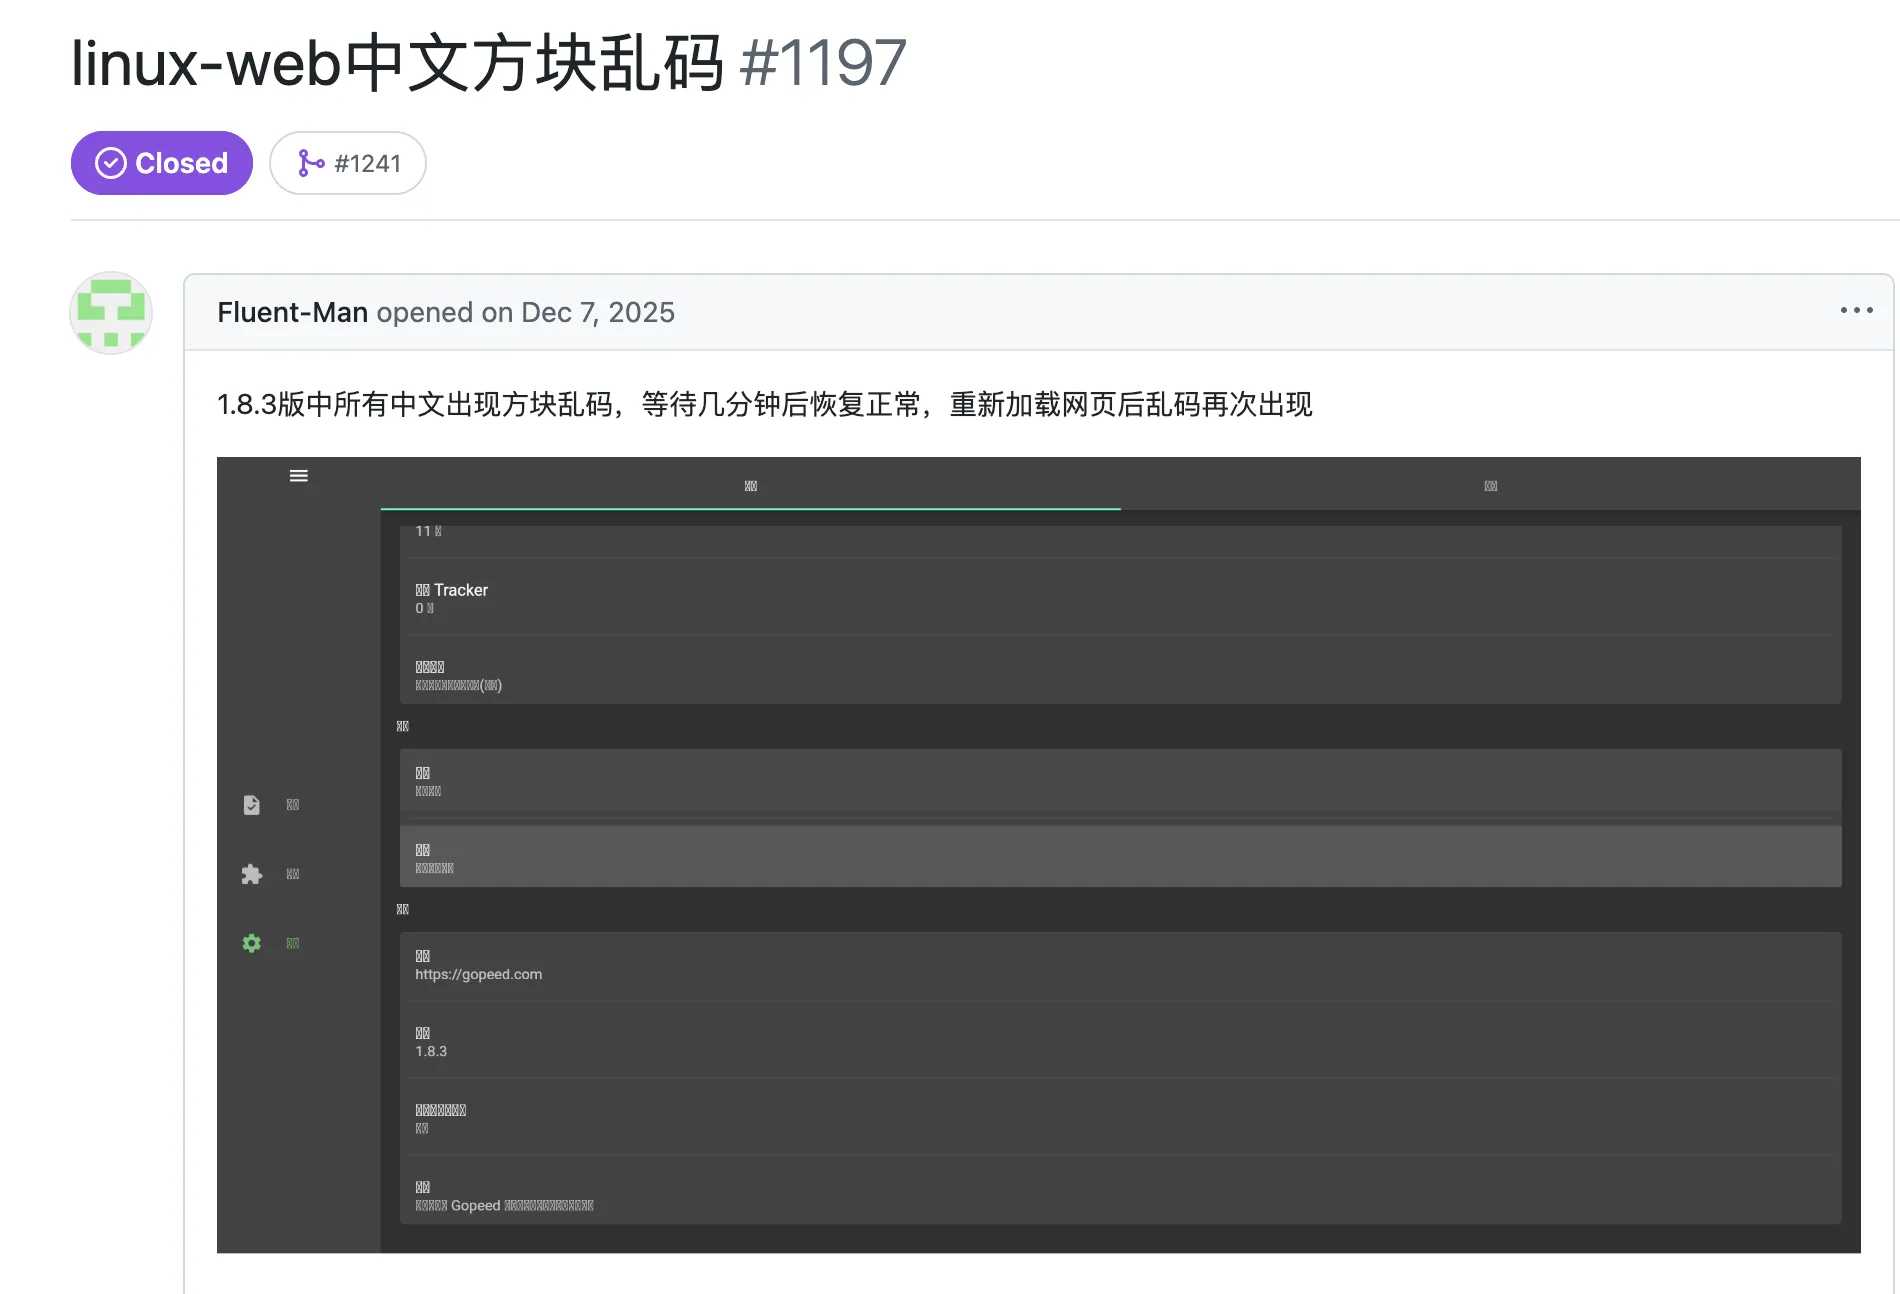
Task: Click the hamburger menu icon in screenshot
Action: [298, 476]
